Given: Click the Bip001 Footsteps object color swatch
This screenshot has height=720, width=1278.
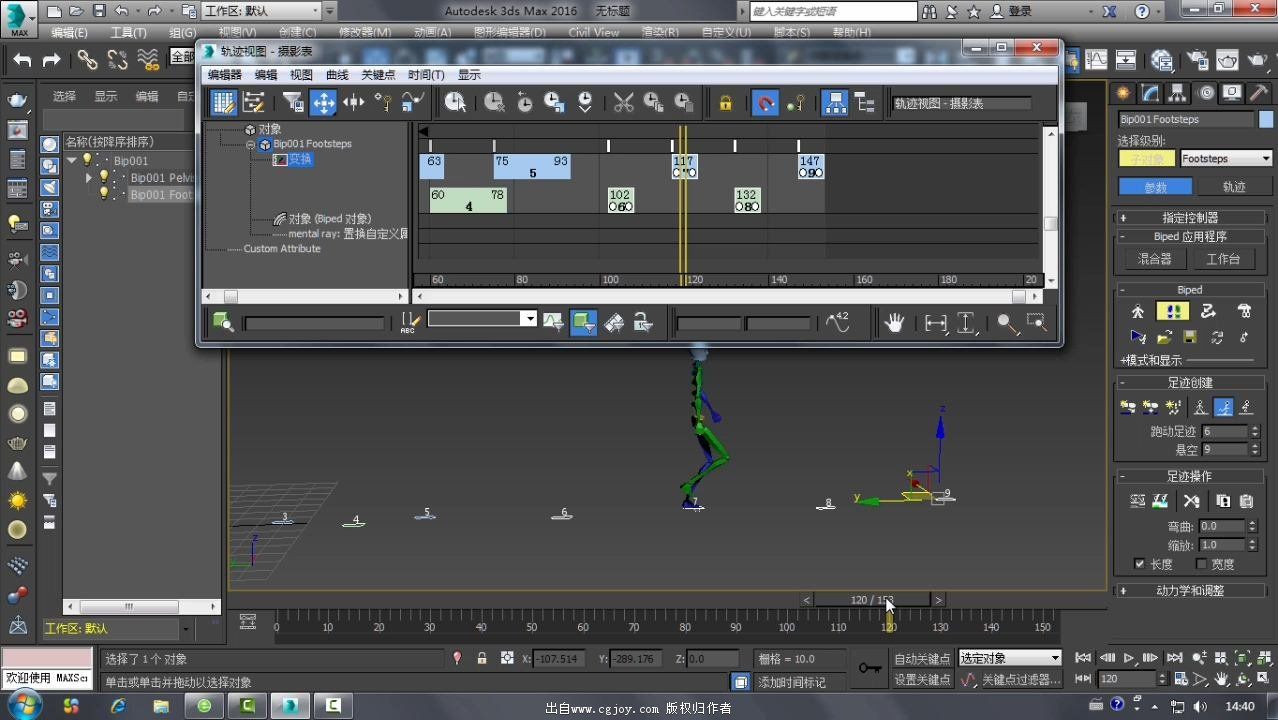Looking at the screenshot, I should [1265, 119].
